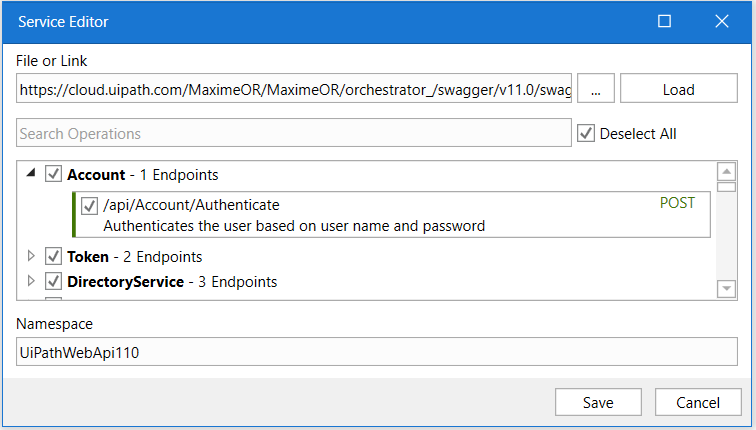Click into the Search Operations field
The height and width of the screenshot is (430, 756).
[x=292, y=133]
